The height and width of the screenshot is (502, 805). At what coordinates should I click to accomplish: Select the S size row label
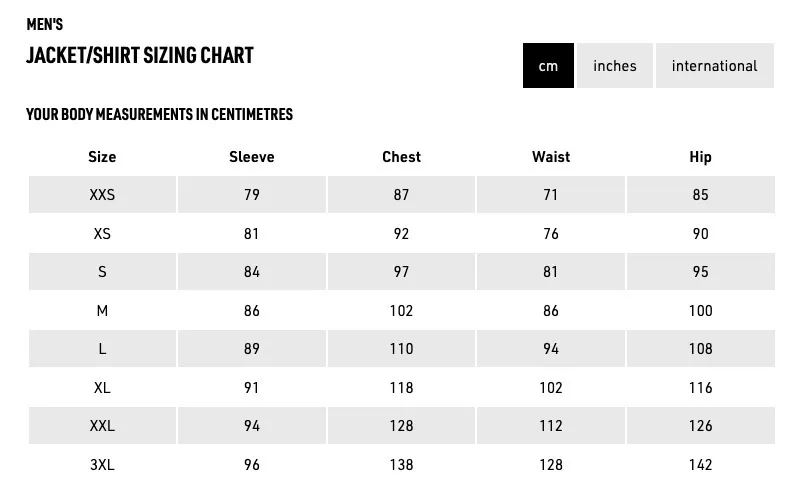102,272
